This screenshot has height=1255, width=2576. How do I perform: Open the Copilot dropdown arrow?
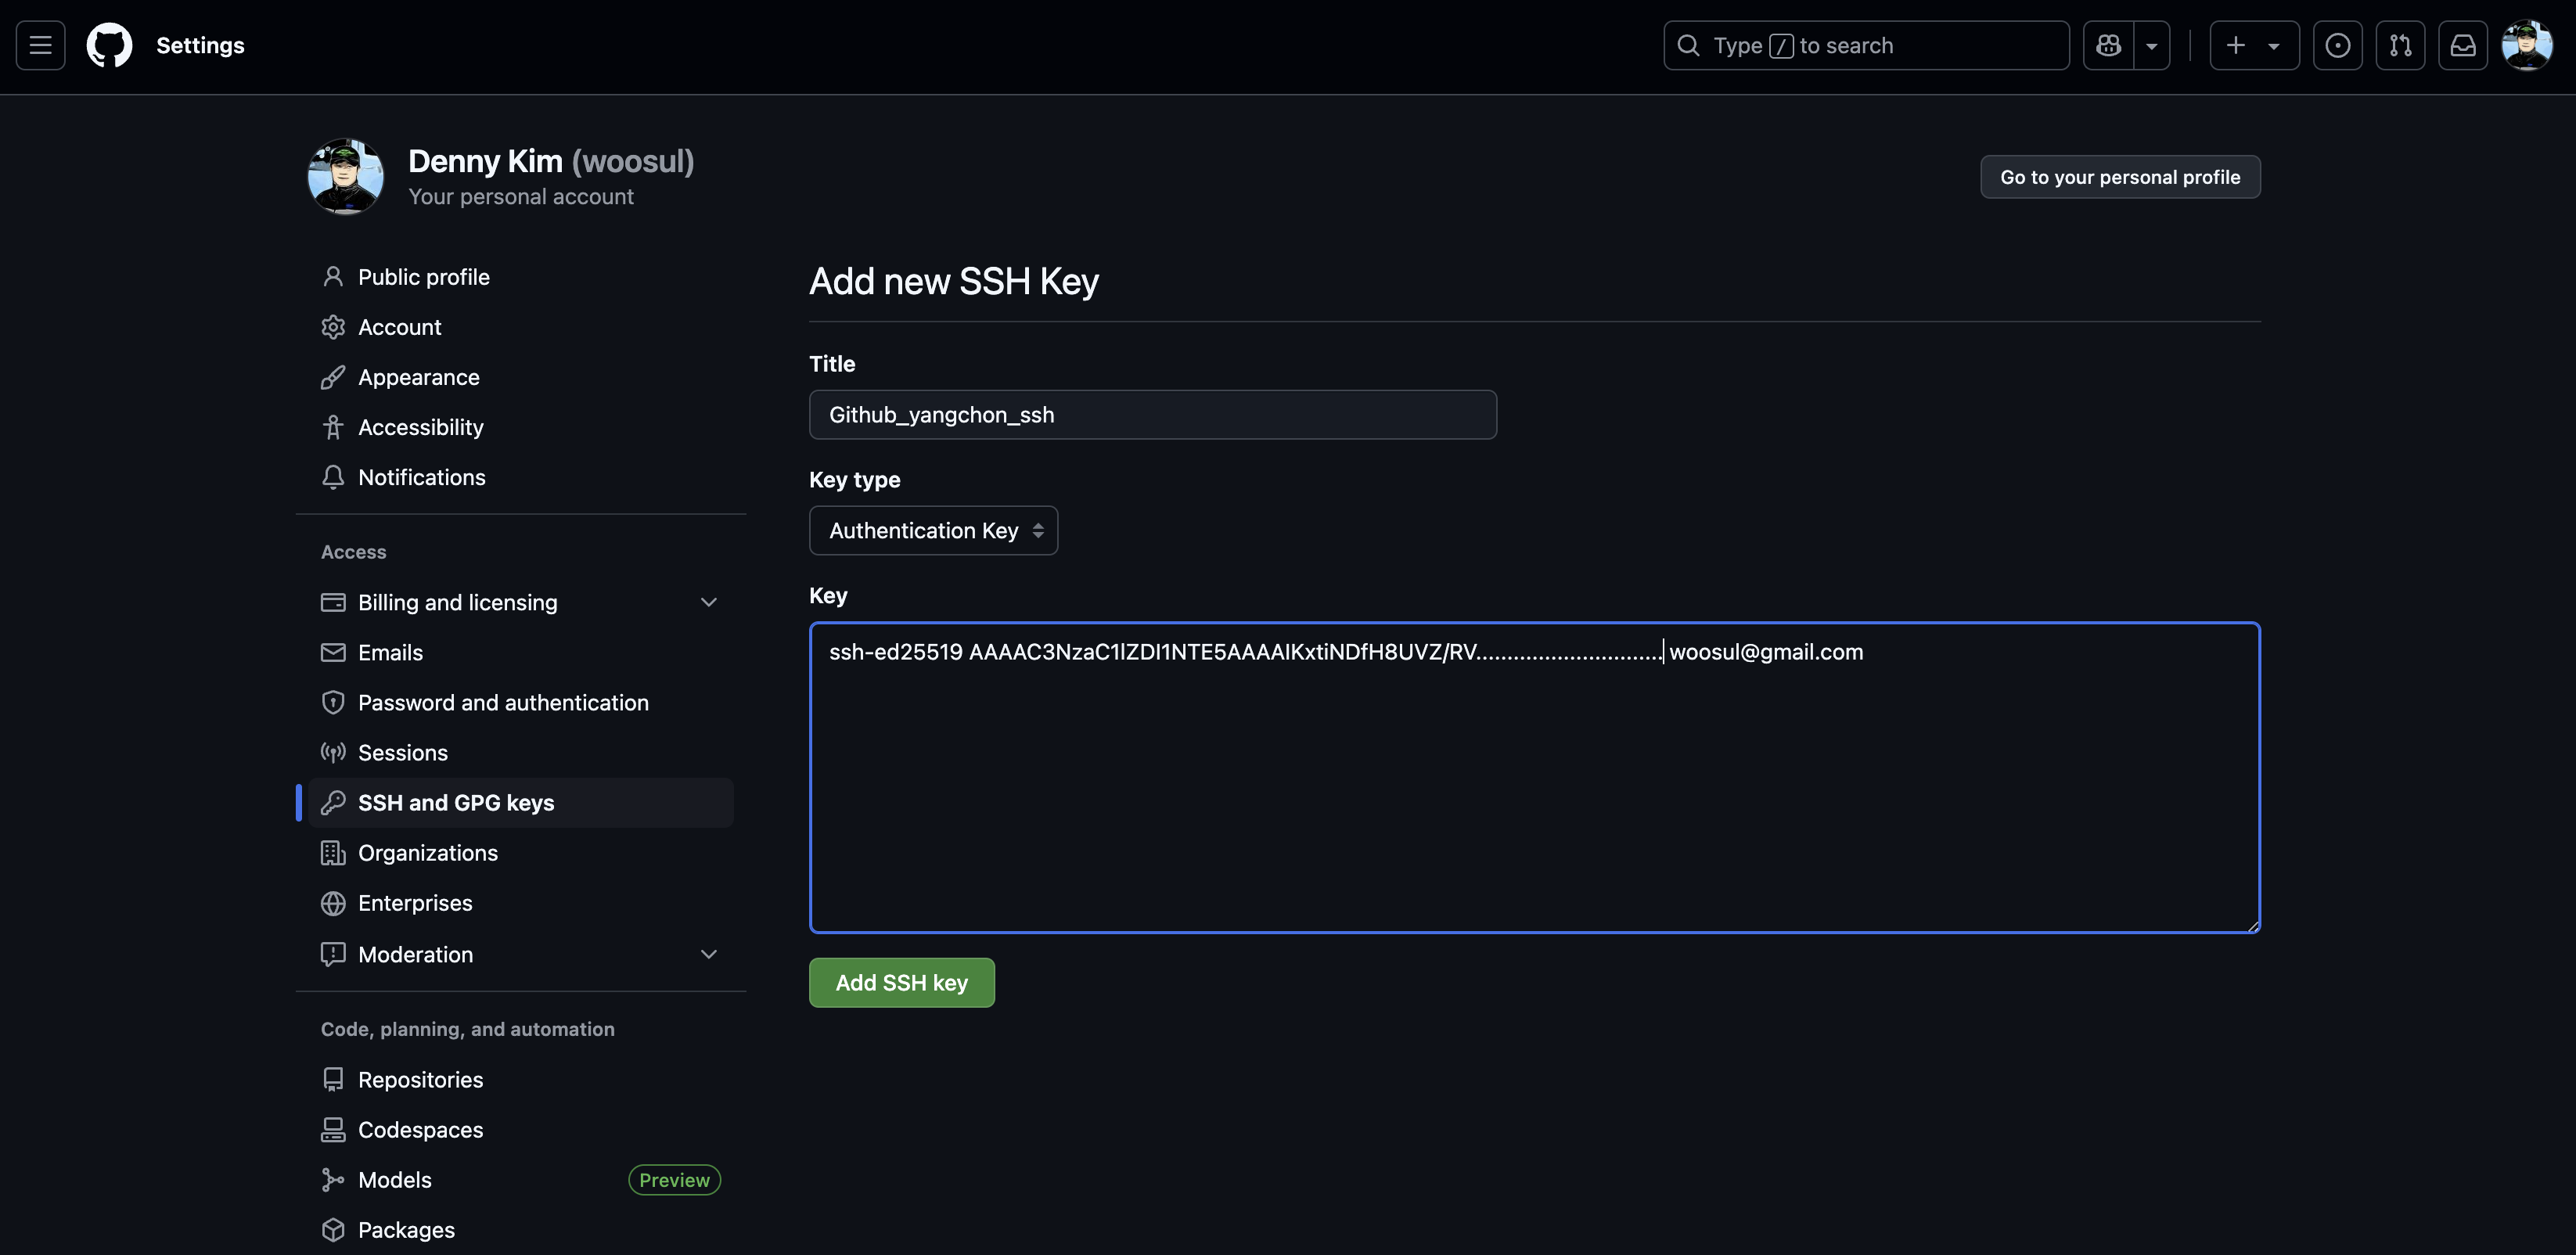[2152, 45]
